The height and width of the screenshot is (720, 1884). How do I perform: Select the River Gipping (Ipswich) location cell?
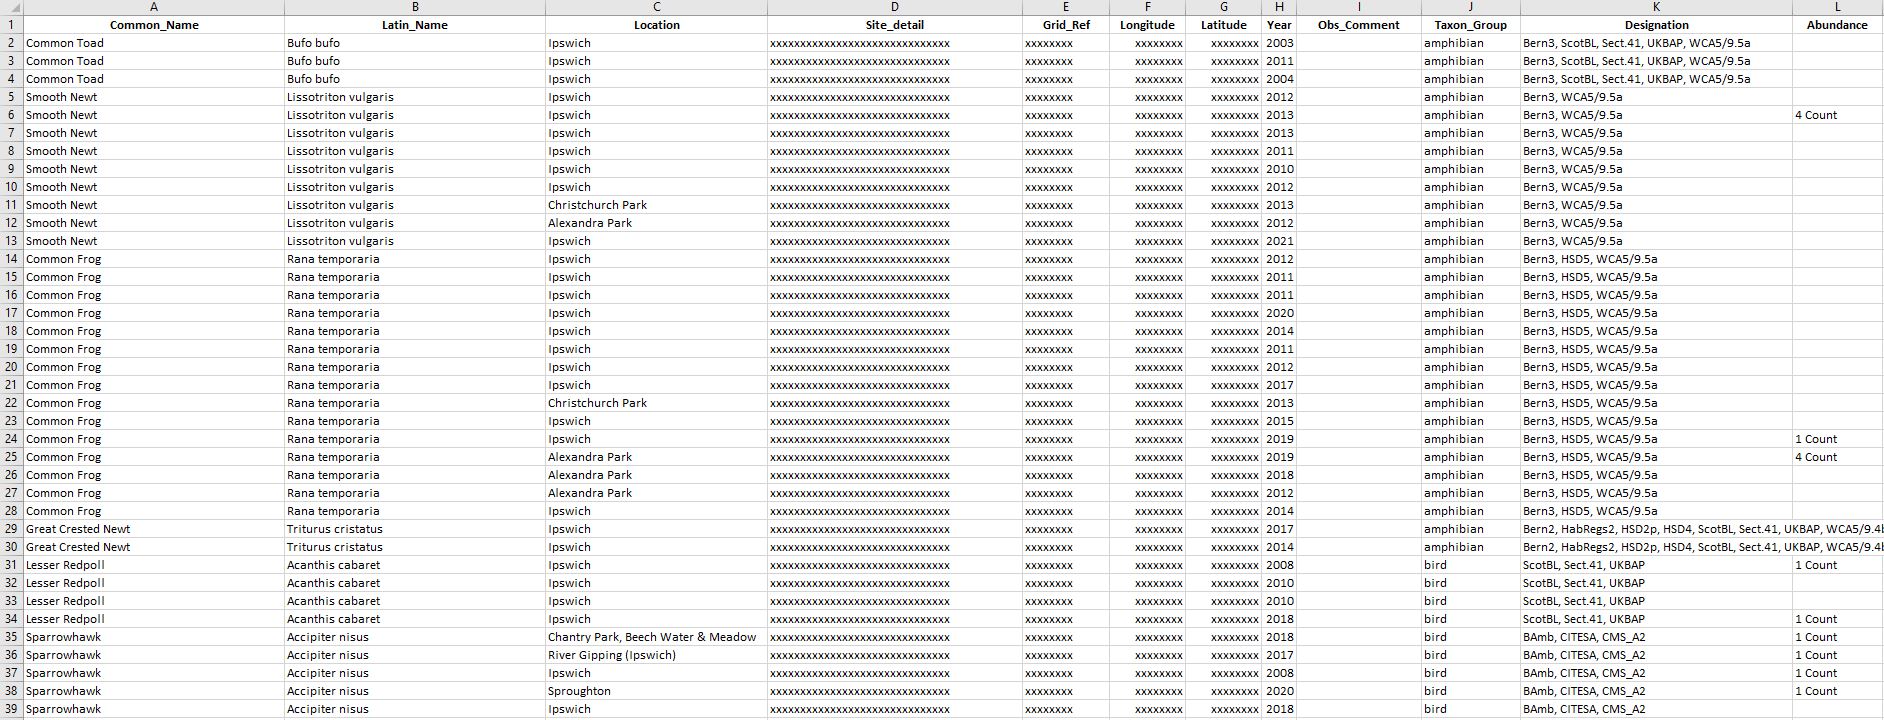[x=612, y=655]
